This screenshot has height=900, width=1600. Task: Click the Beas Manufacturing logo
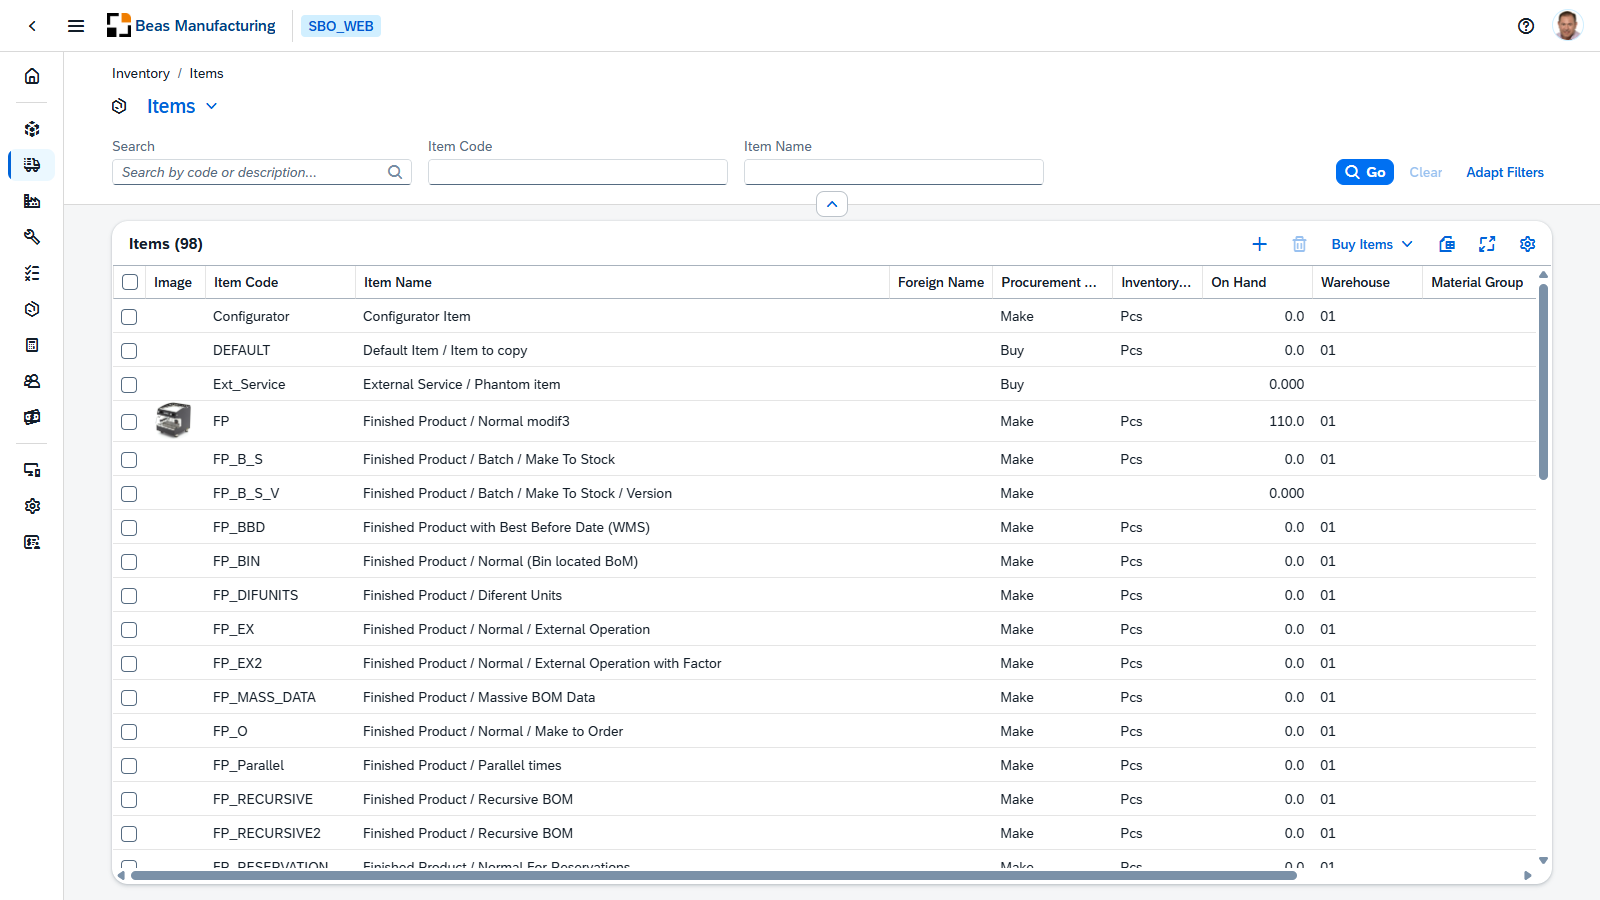click(x=191, y=26)
